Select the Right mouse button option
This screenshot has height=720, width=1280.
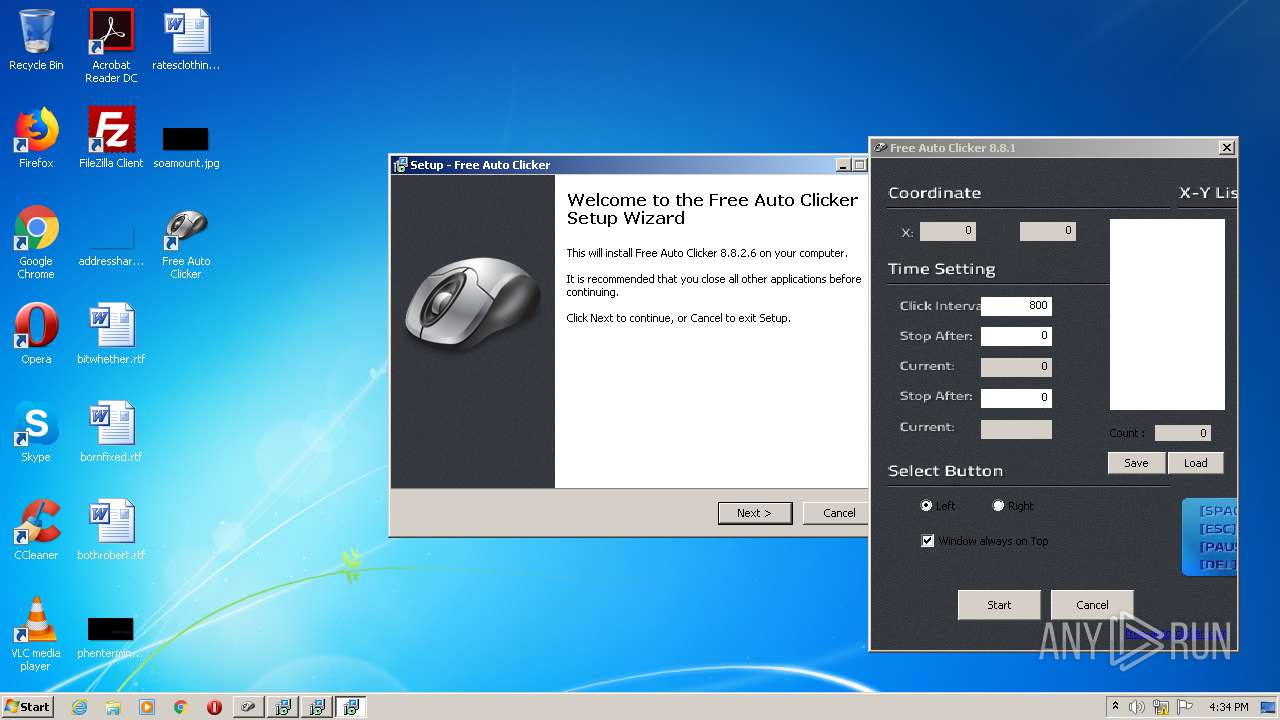(998, 506)
